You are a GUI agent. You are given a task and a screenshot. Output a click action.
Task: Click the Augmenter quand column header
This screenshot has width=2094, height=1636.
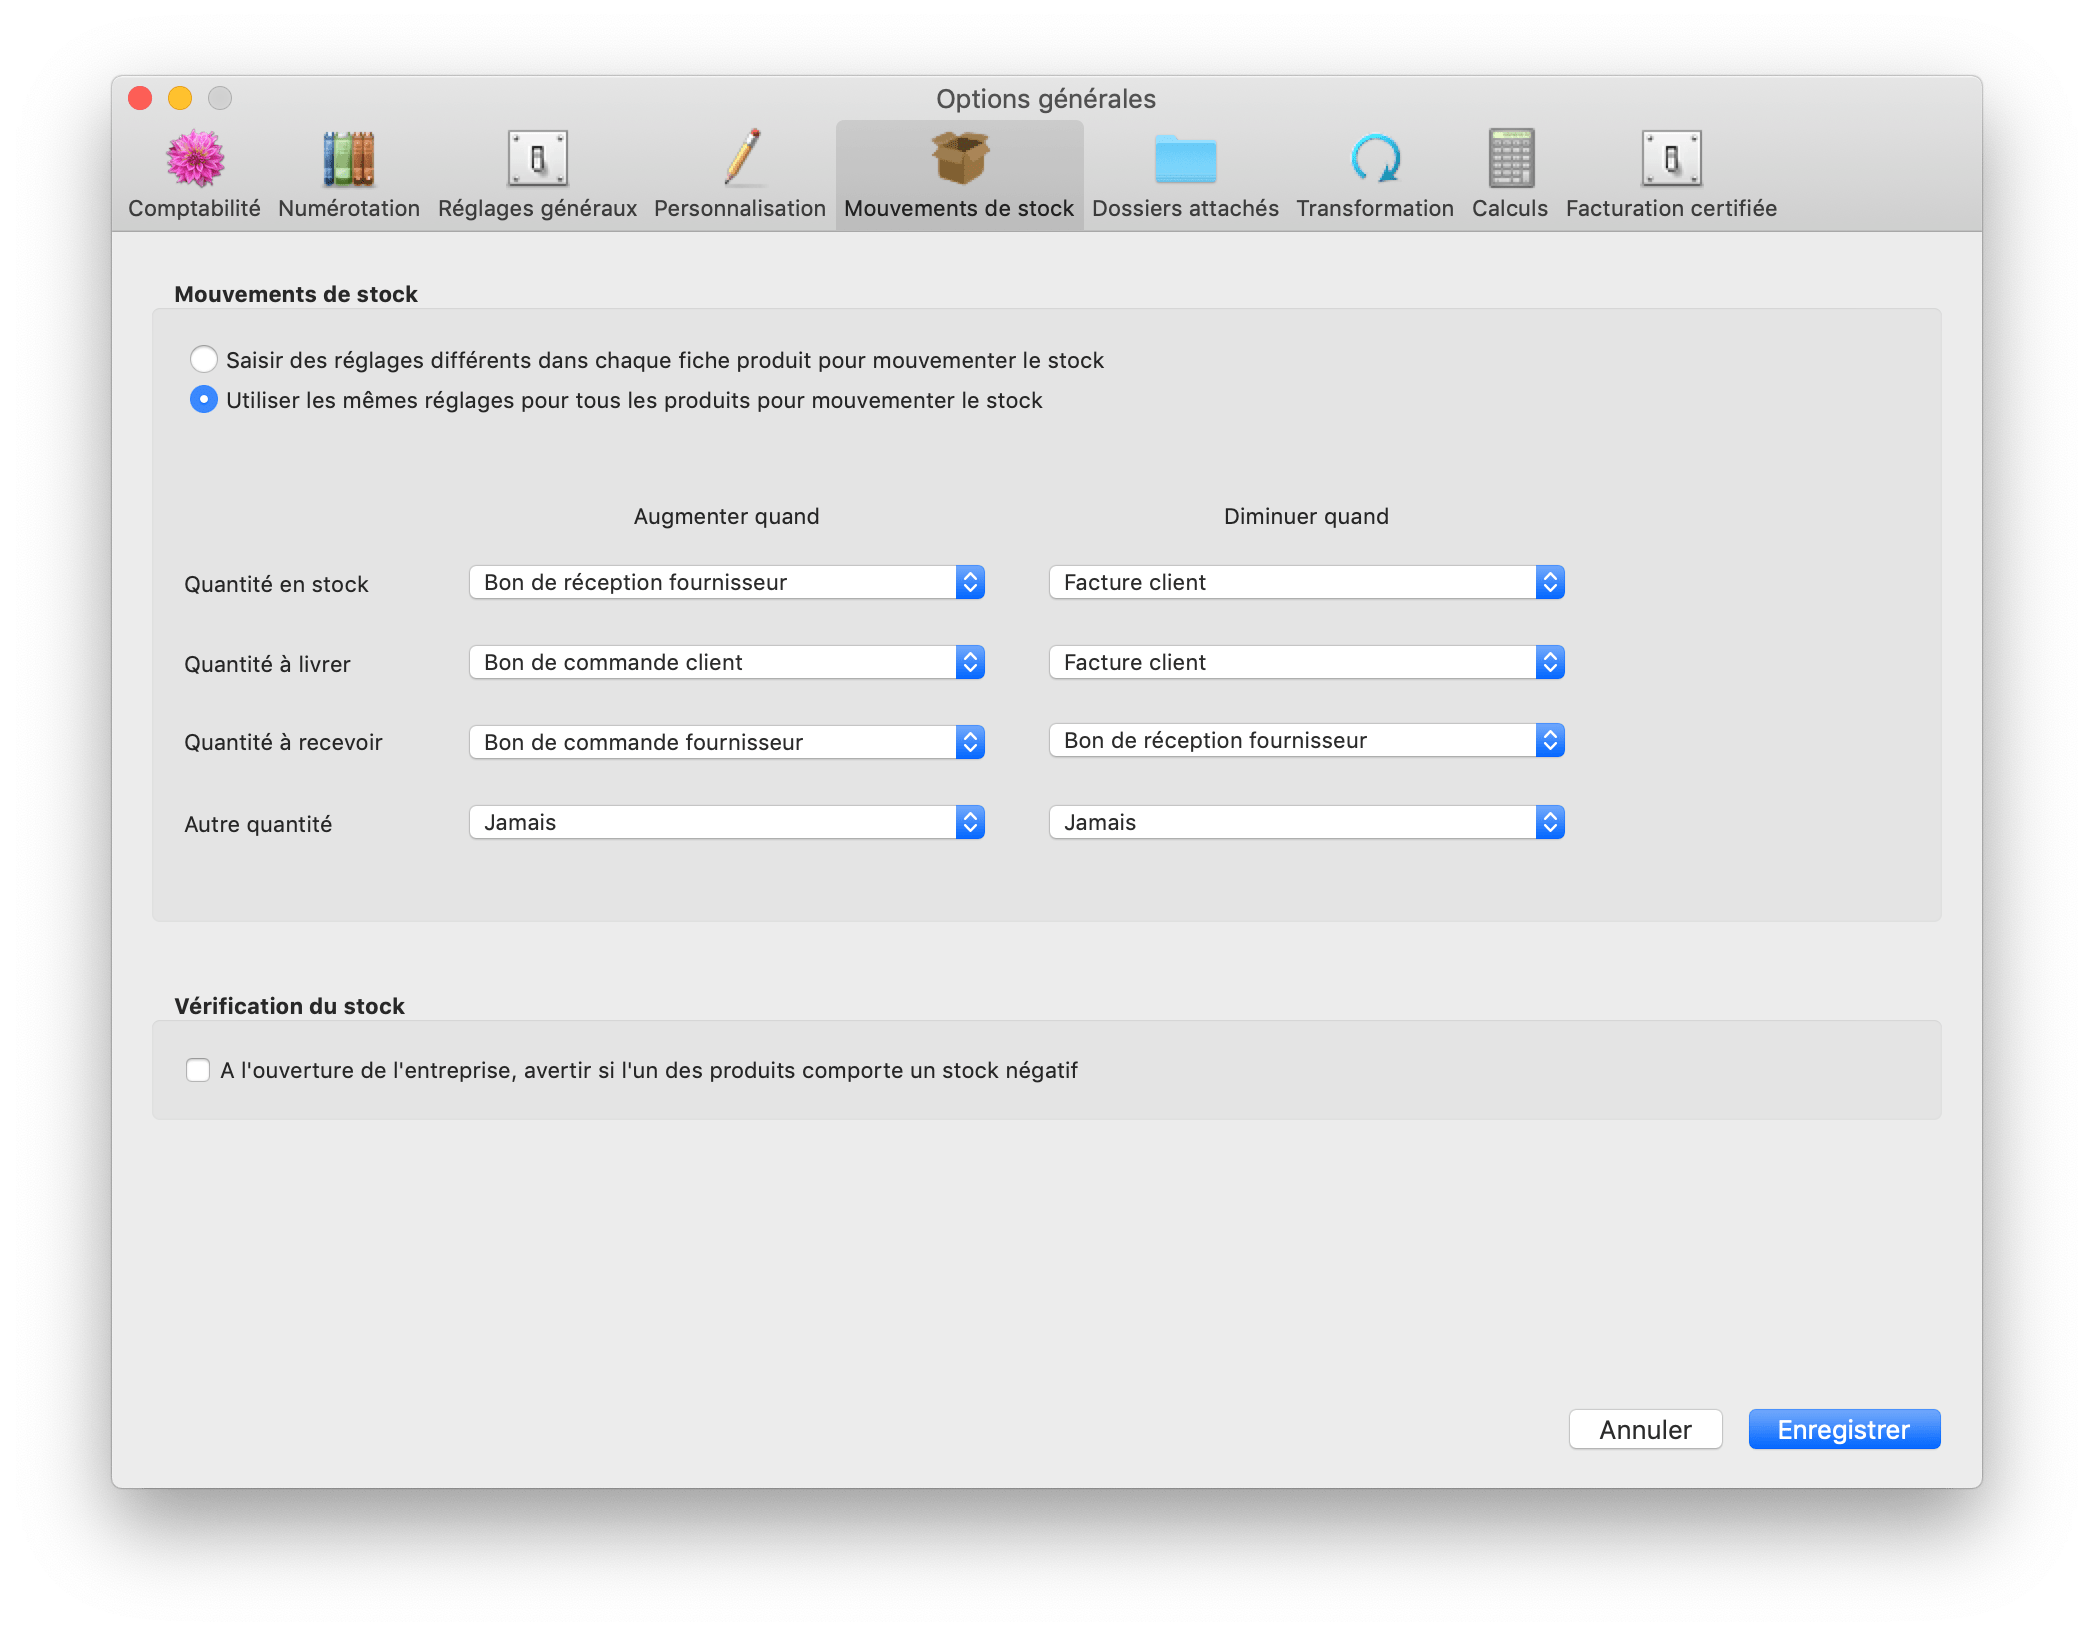click(x=726, y=516)
